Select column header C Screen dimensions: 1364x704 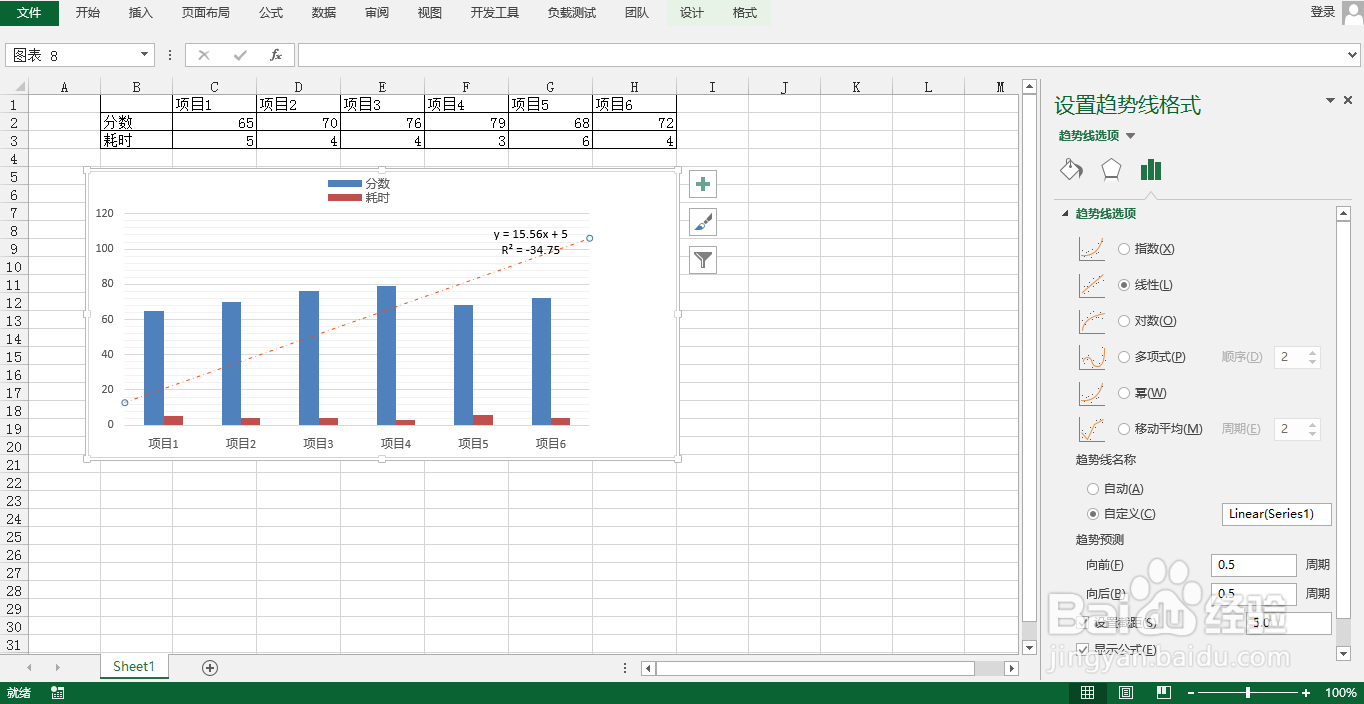pyautogui.click(x=214, y=87)
